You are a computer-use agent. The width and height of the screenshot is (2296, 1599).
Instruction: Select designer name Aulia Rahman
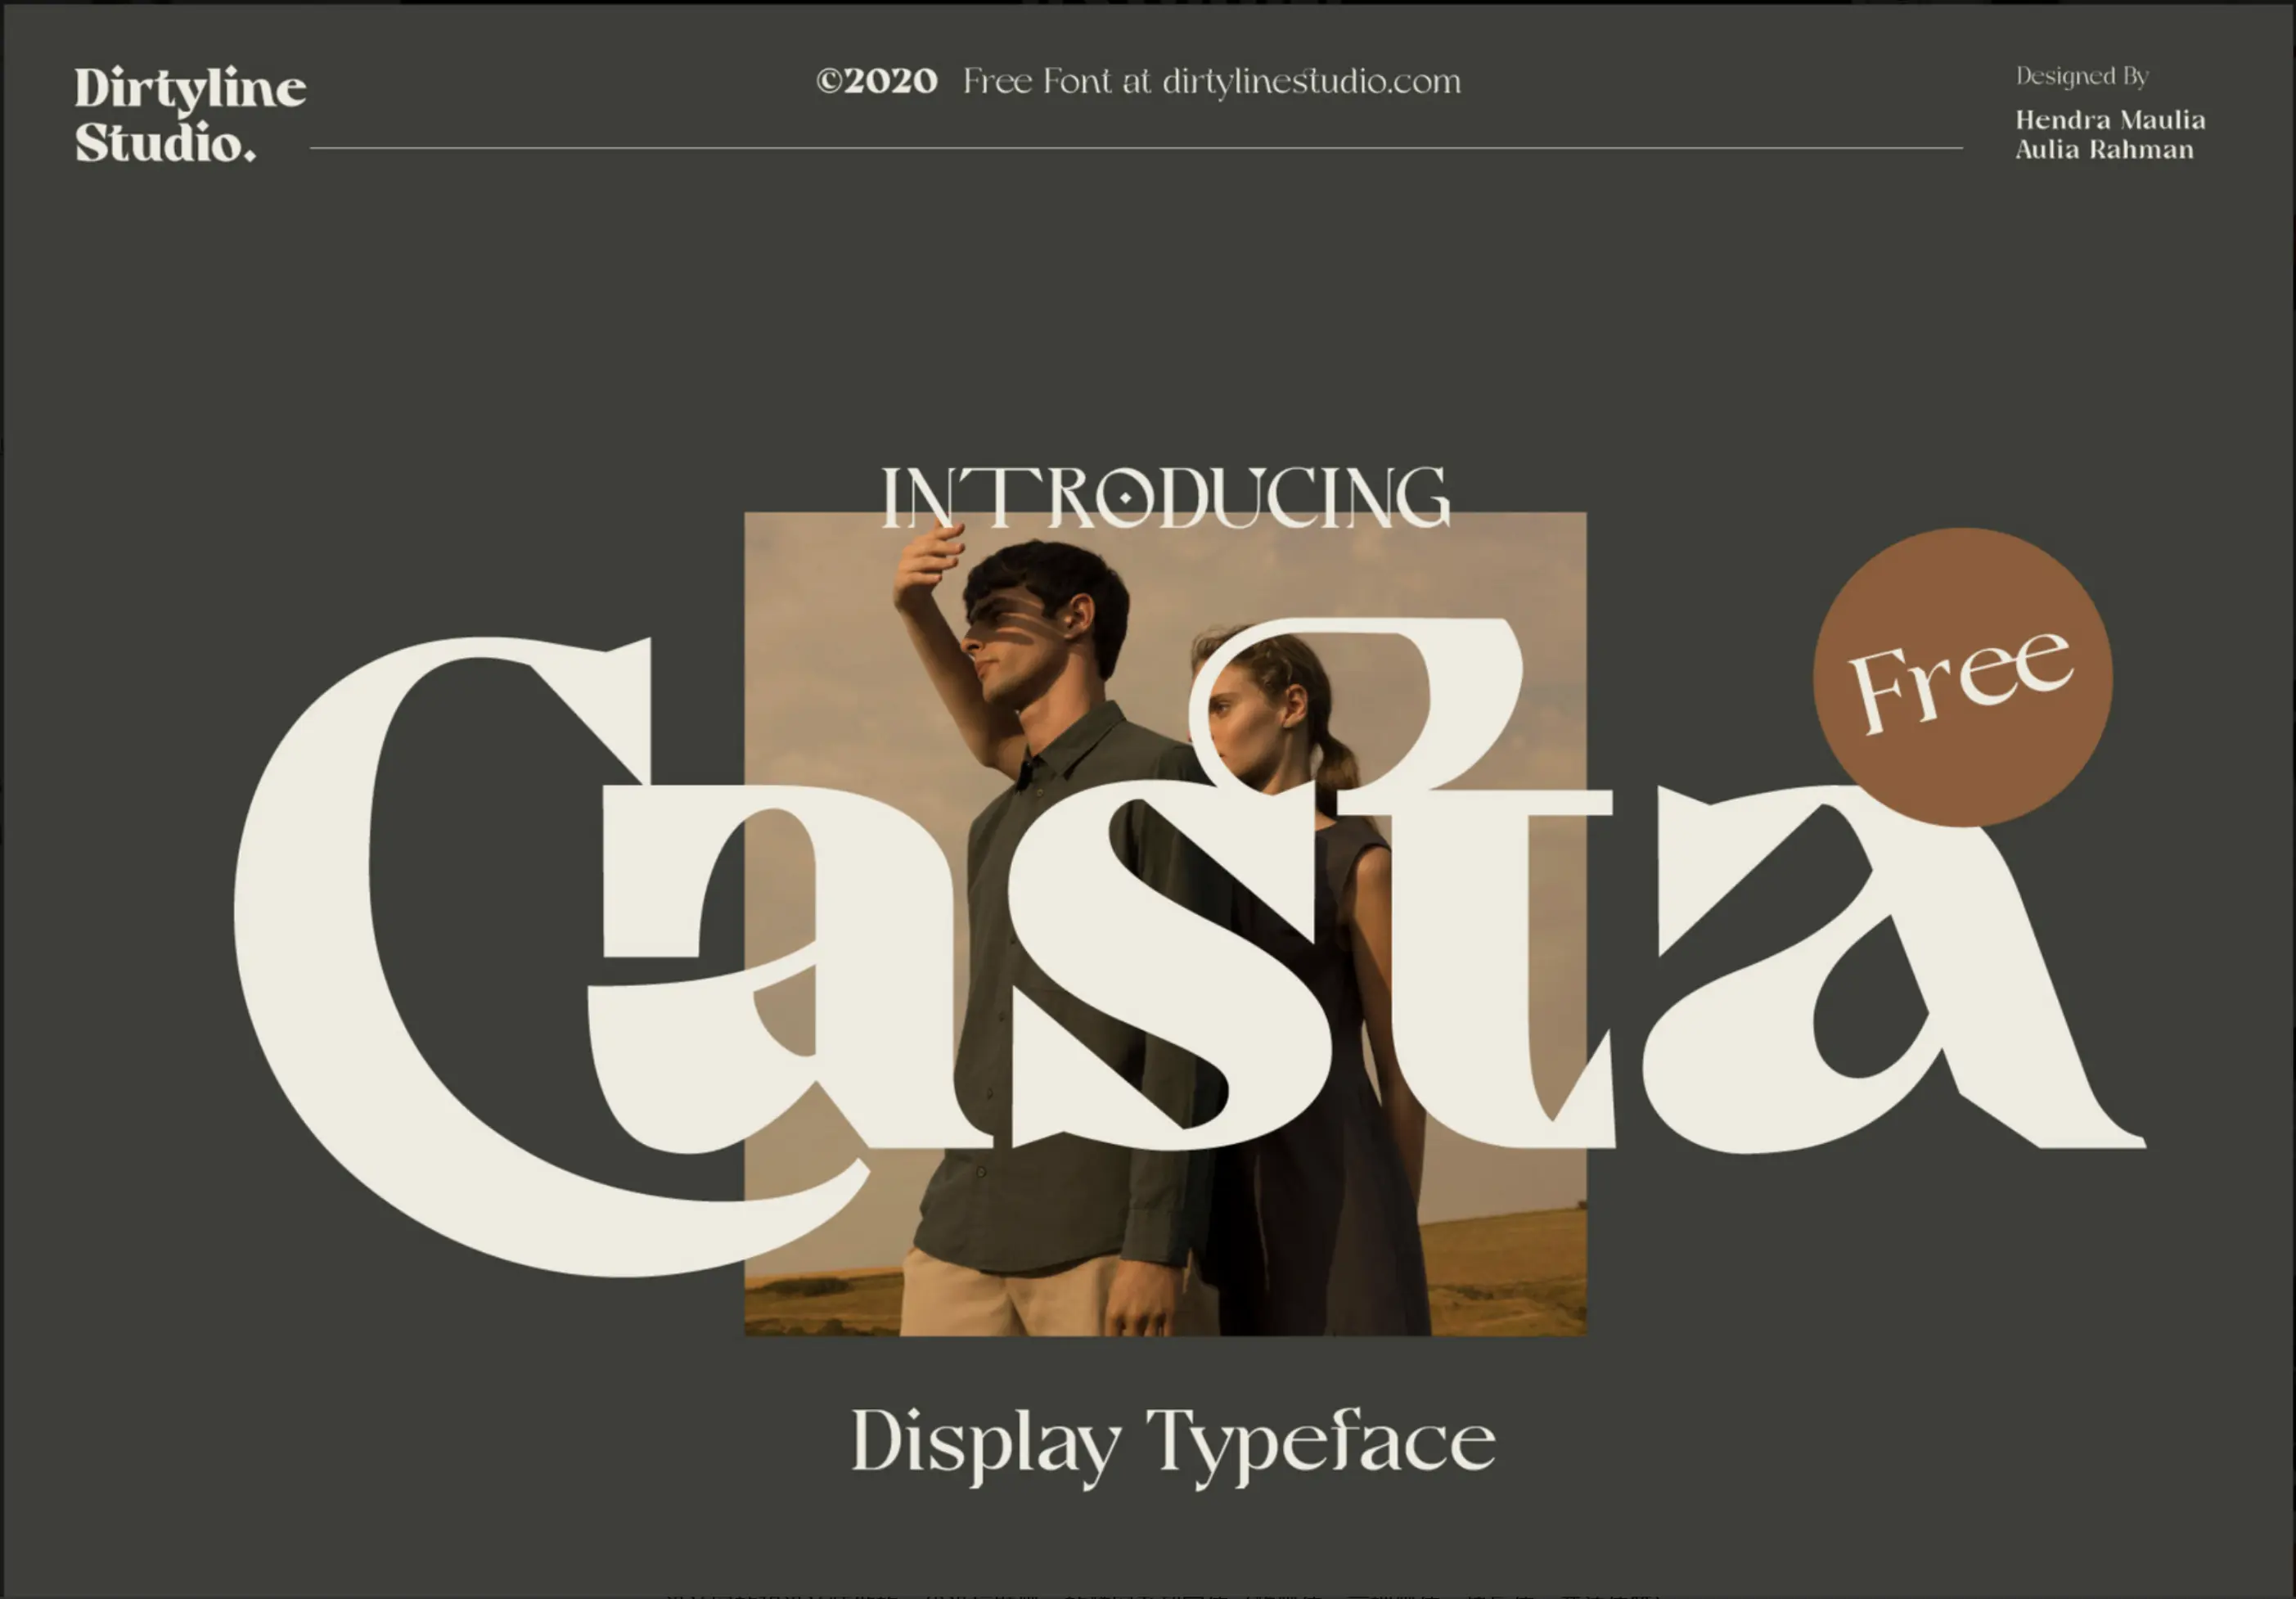(2104, 150)
